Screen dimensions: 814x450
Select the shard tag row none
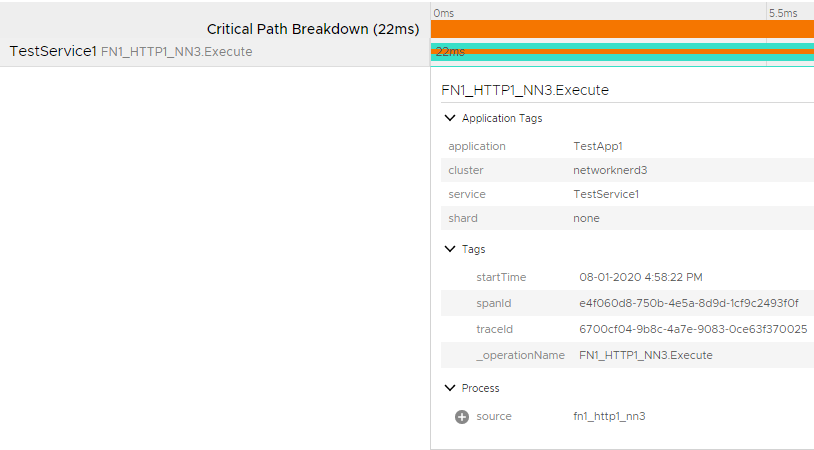pyautogui.click(x=627, y=218)
